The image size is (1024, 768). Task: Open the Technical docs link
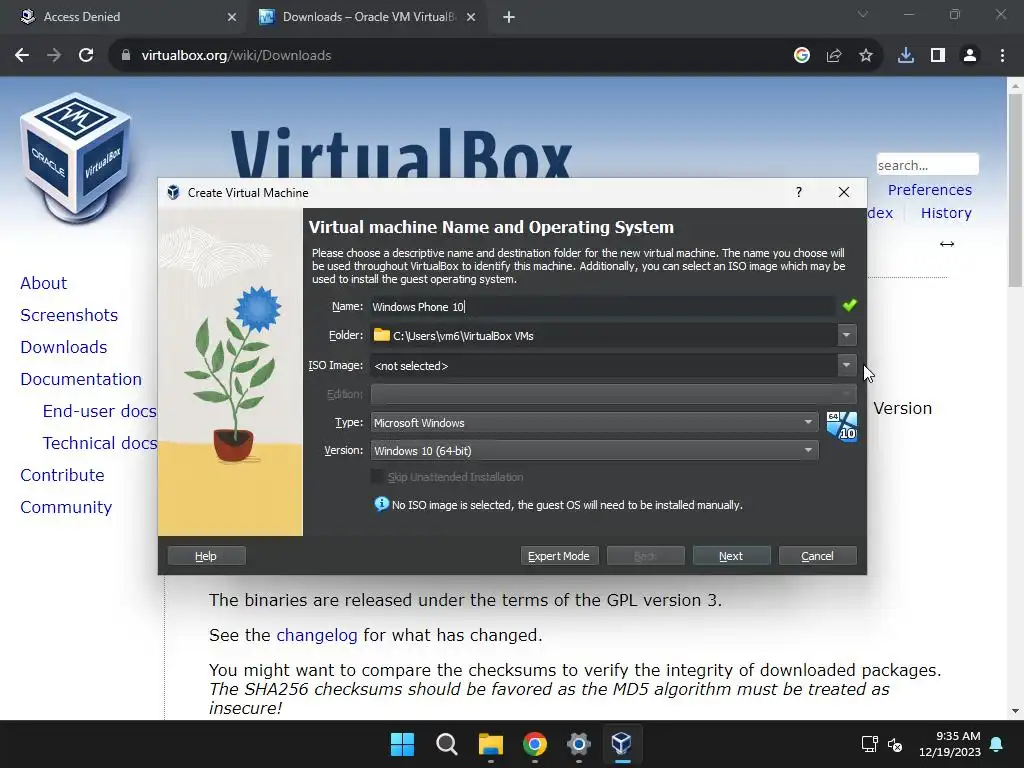[101, 443]
